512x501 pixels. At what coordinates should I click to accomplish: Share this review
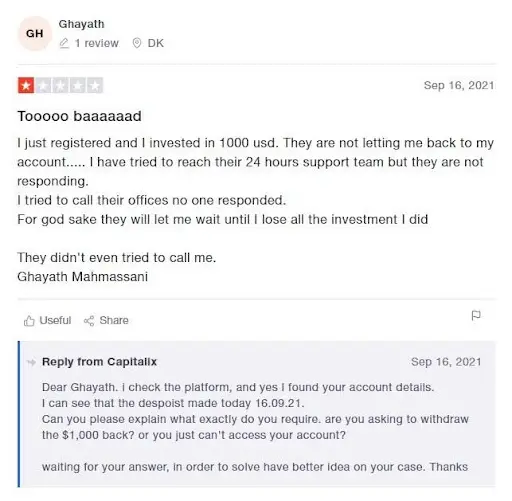point(106,321)
